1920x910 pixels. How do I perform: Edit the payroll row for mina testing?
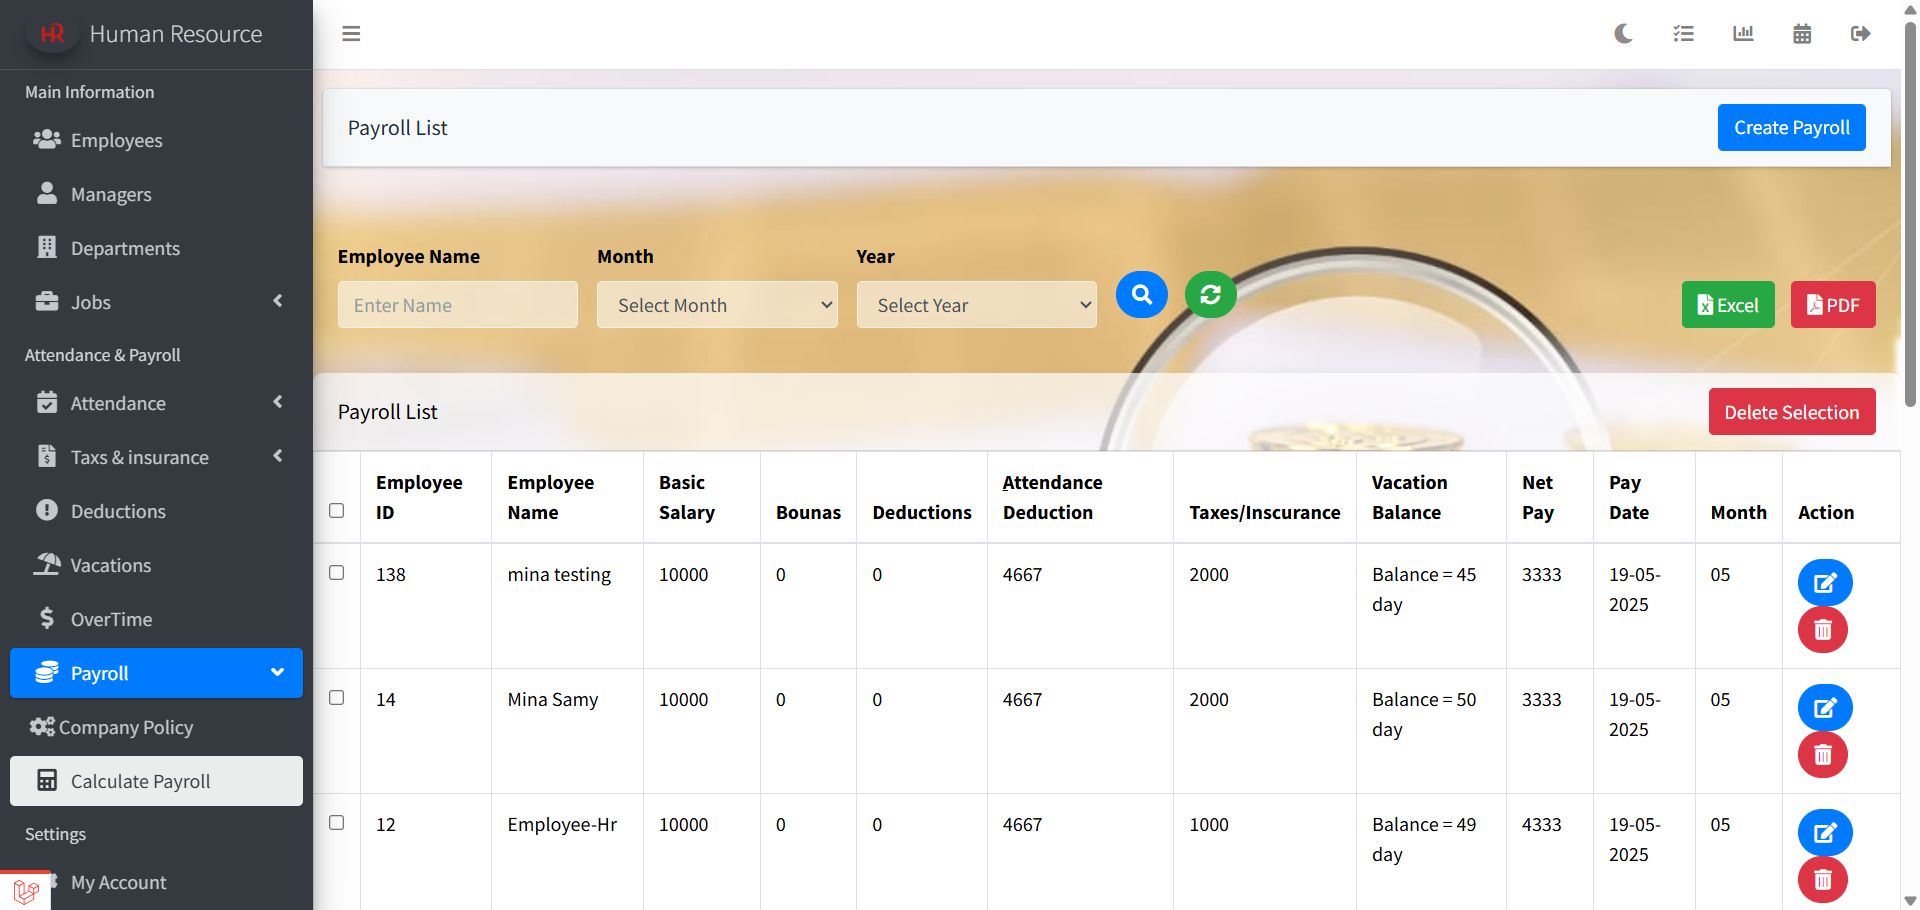coord(1824,583)
